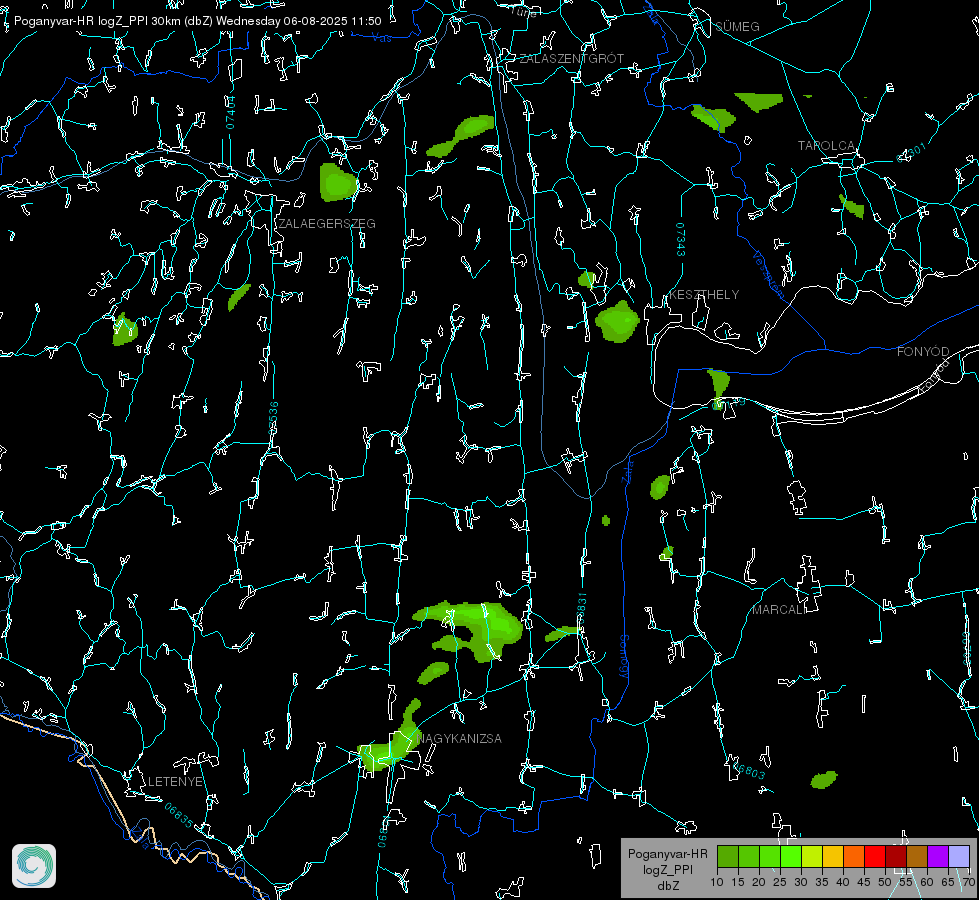The width and height of the screenshot is (979, 900).
Task: Select the 20-25 dBZ green swatch
Action: pyautogui.click(x=770, y=856)
